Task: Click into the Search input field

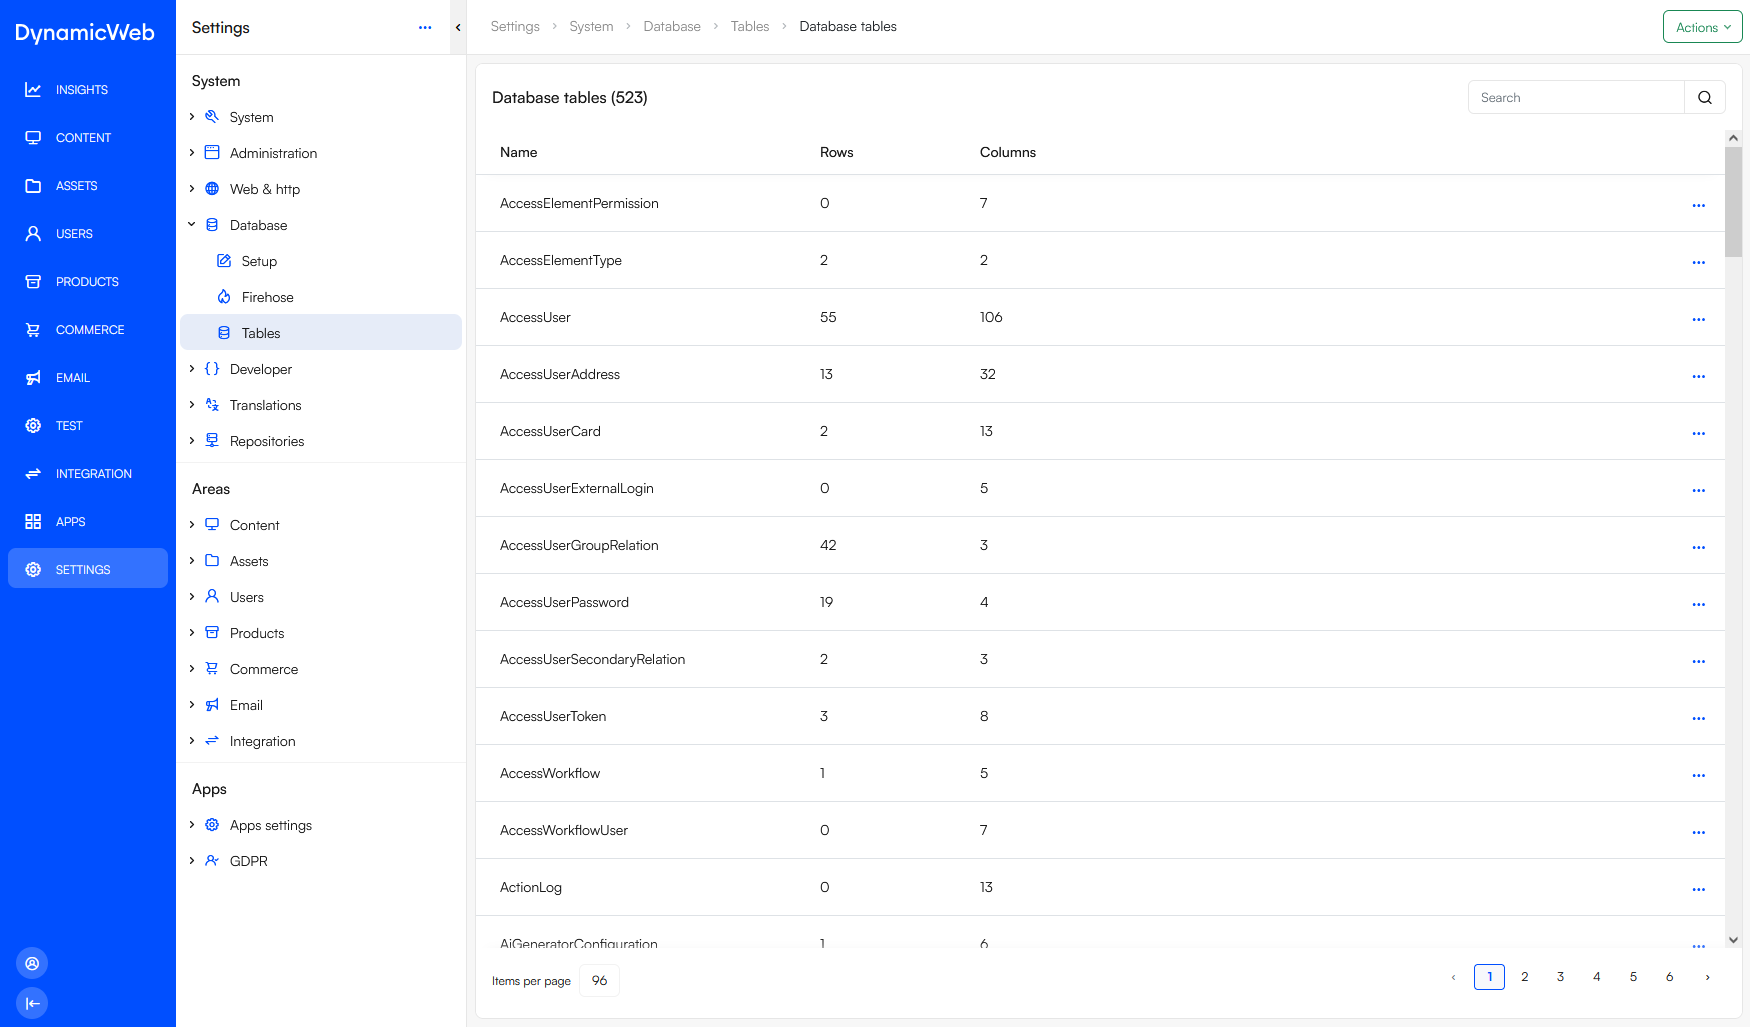Action: 1576,97
